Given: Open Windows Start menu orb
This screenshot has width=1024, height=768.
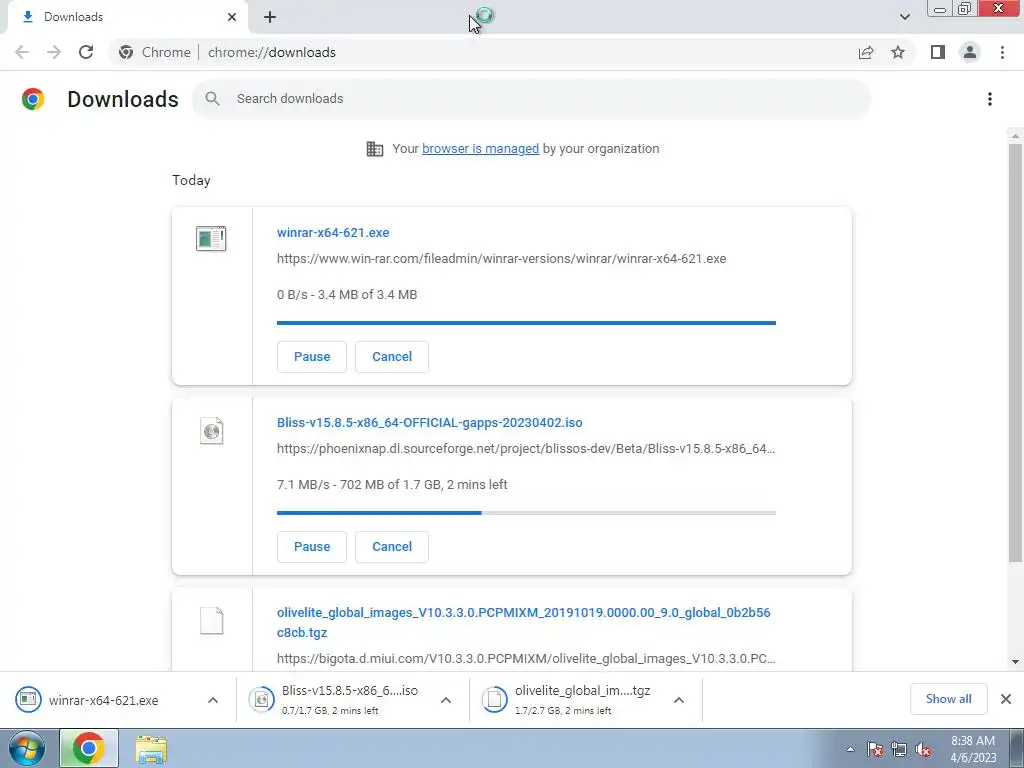Looking at the screenshot, I should click(27, 748).
